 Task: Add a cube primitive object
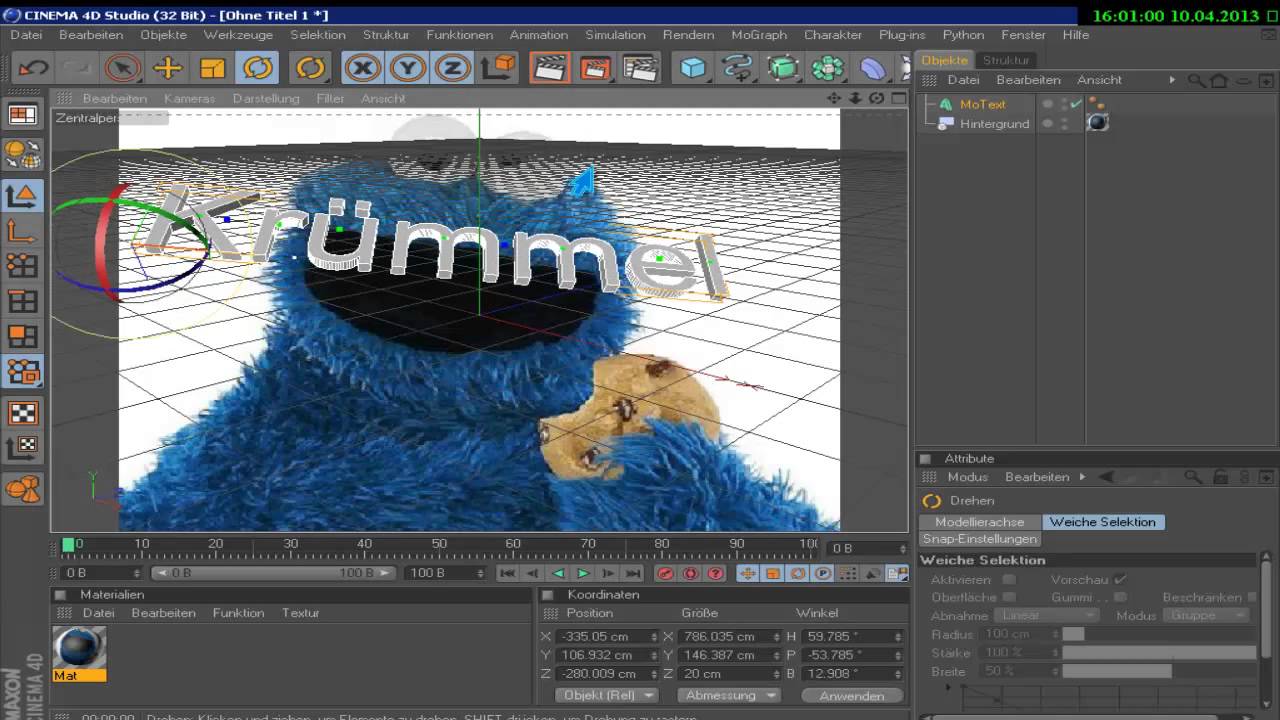[692, 68]
